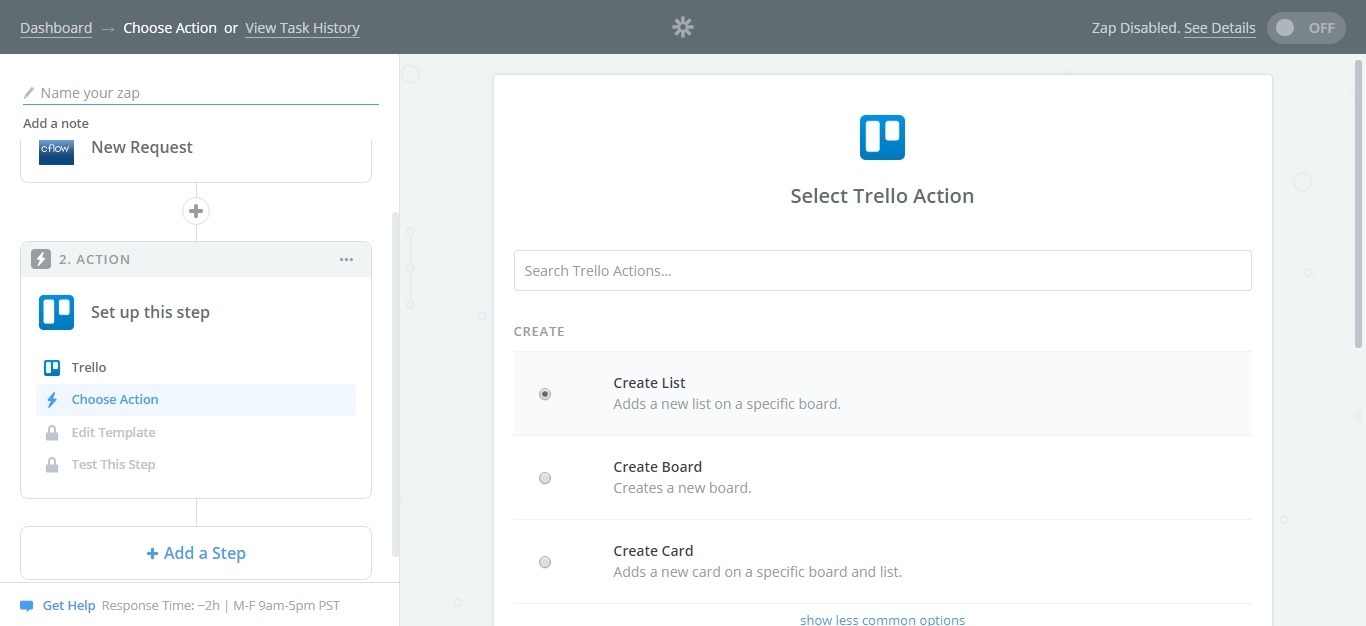Image resolution: width=1366 pixels, height=626 pixels.
Task: Click the lightning bolt icon on Action header
Action: (41, 259)
